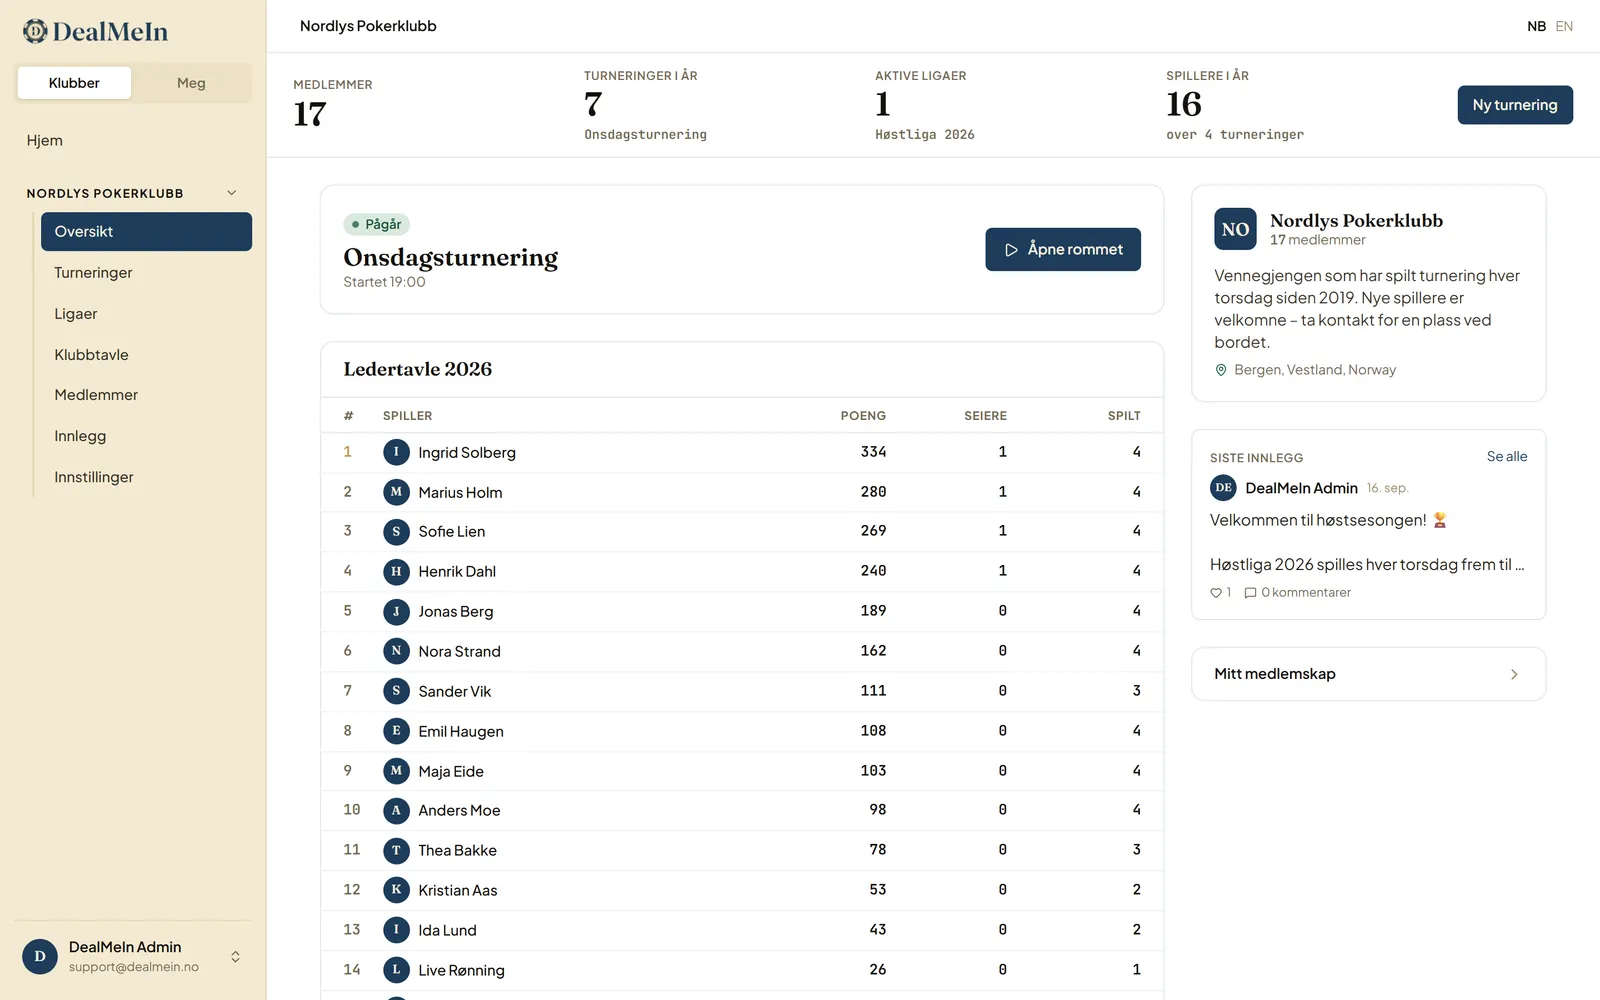Click the Se alle link
This screenshot has height=1000, width=1600.
point(1507,456)
